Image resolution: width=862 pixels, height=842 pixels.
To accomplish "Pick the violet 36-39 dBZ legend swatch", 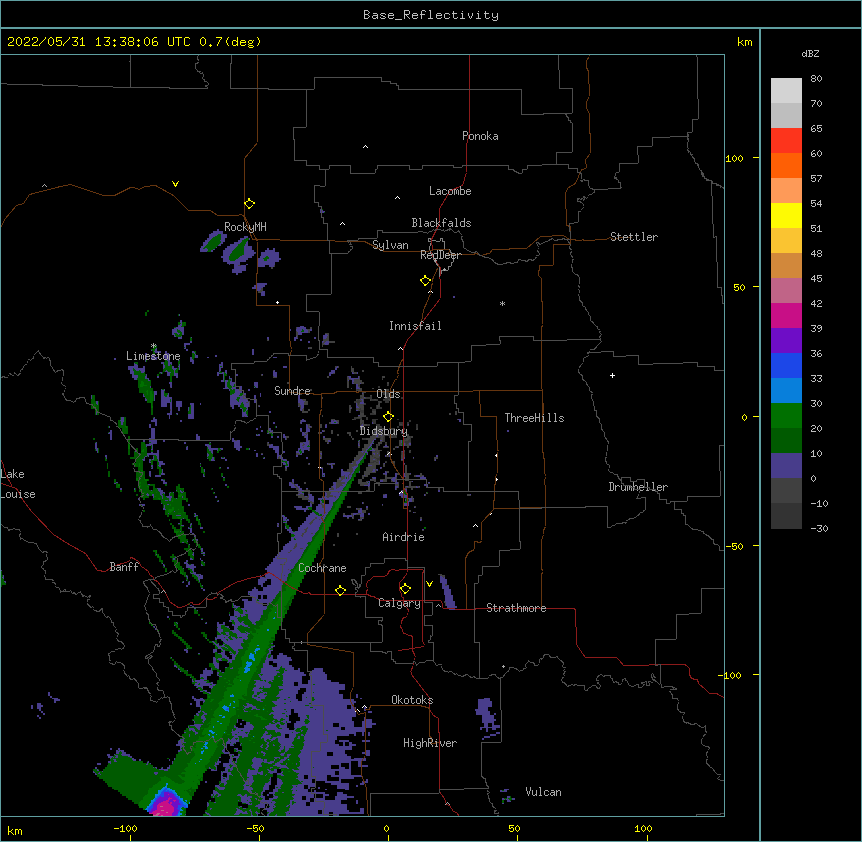I will pos(786,341).
